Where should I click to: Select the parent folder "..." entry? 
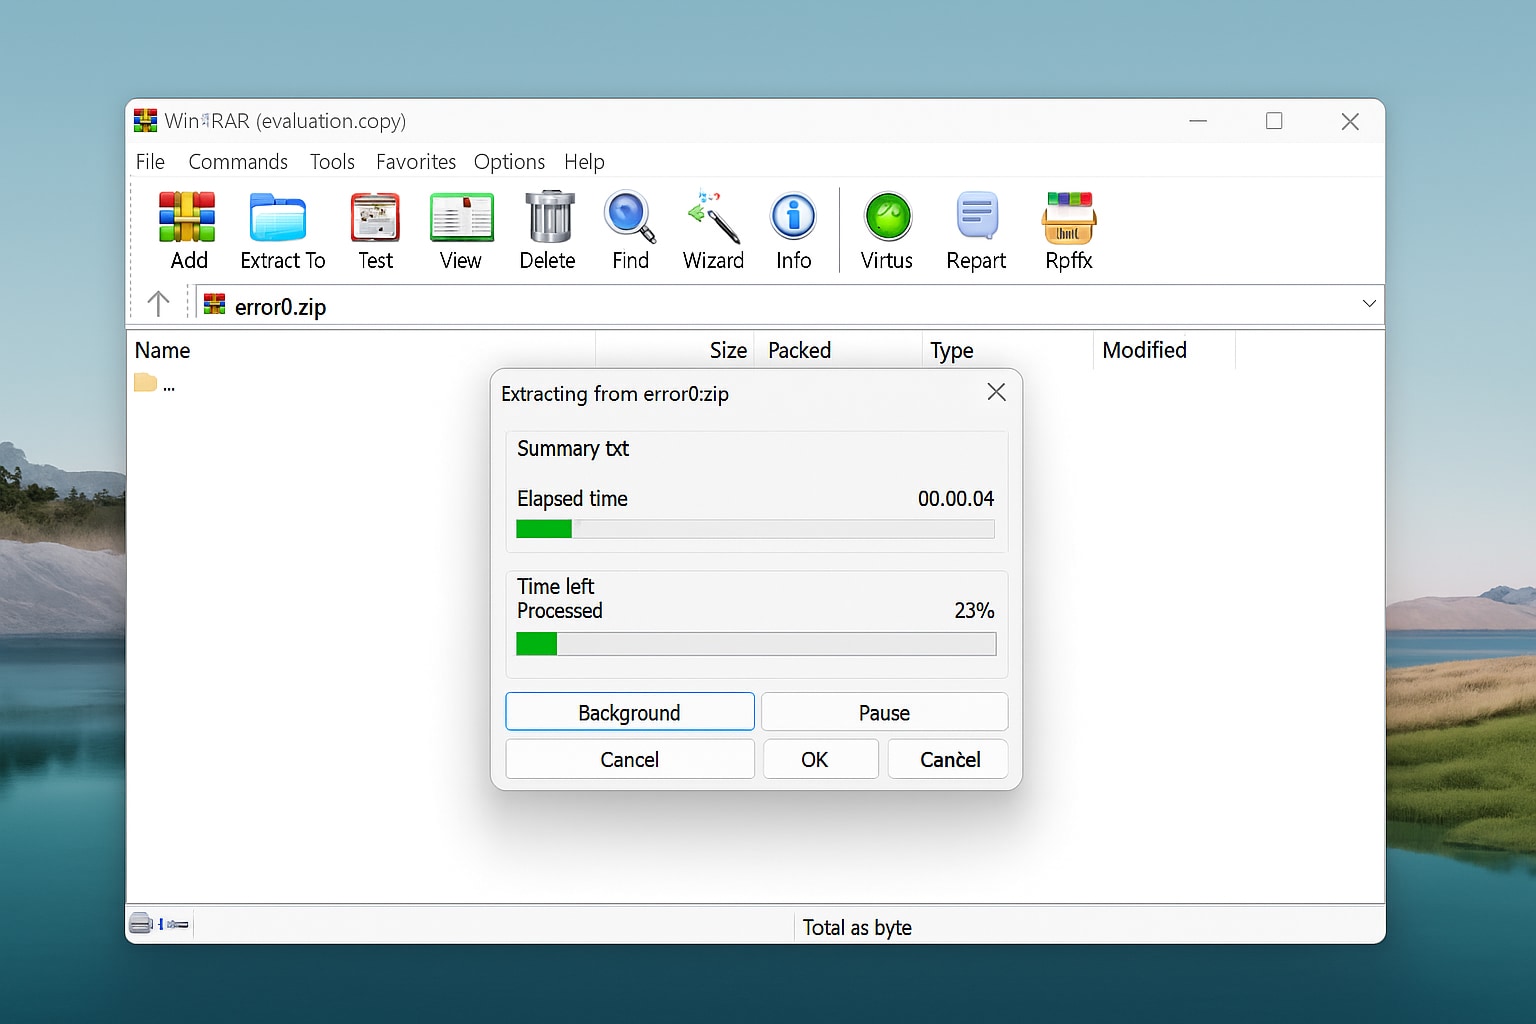pos(155,384)
